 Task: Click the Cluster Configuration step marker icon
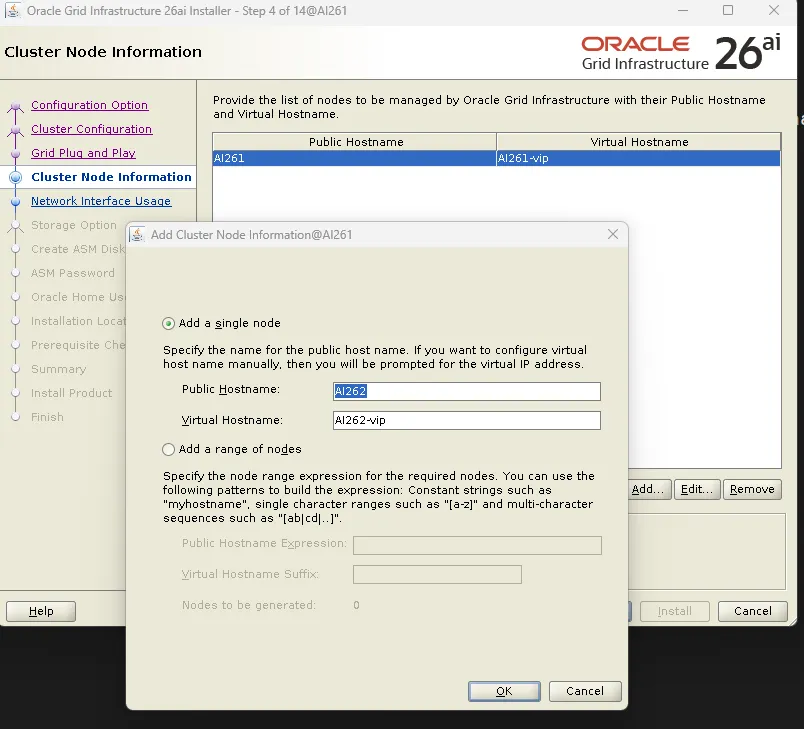15,130
